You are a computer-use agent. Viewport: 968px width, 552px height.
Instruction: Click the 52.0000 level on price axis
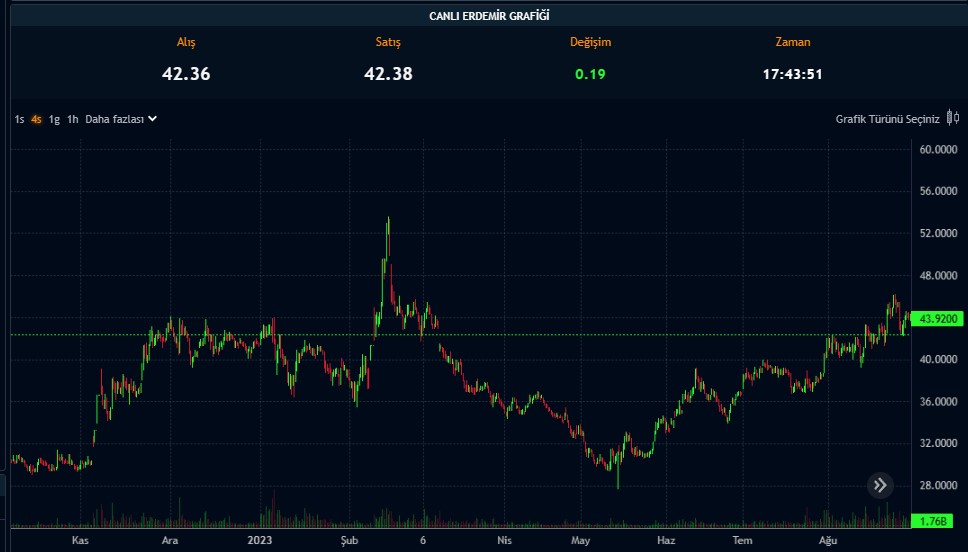point(938,233)
